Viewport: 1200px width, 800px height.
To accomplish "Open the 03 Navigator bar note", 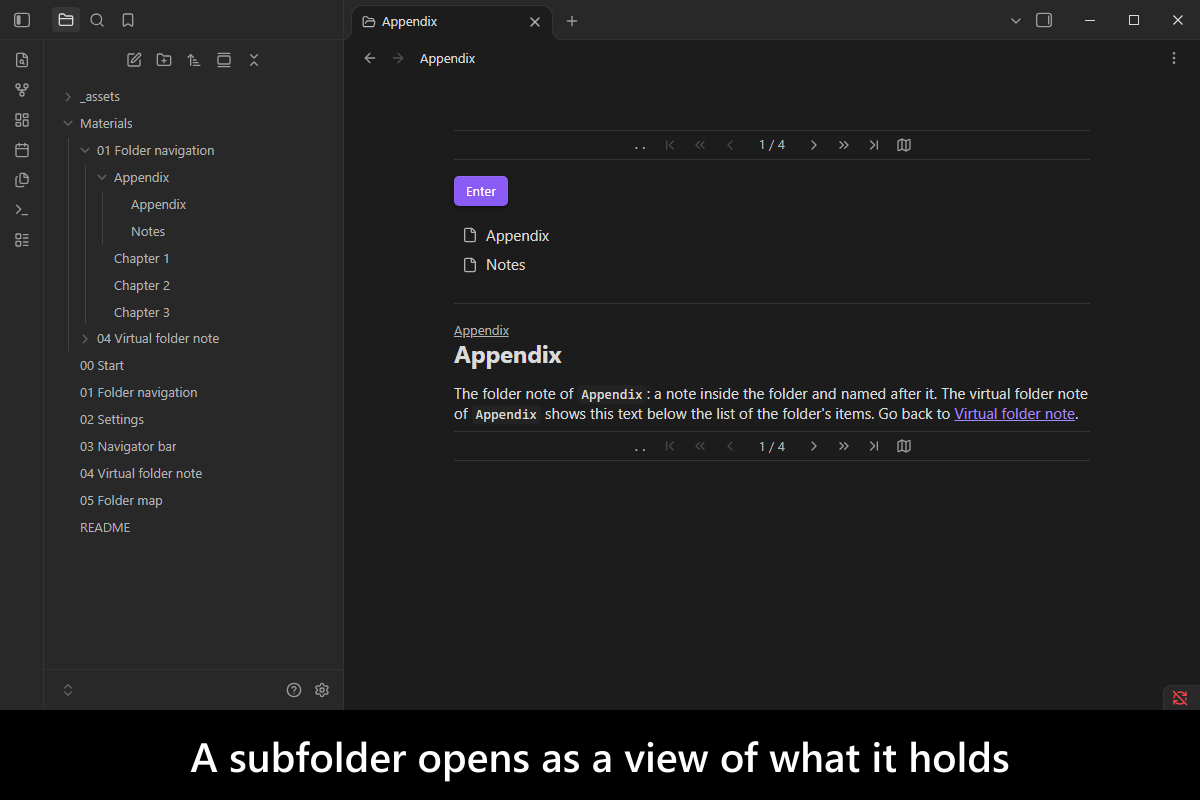I will click(x=128, y=447).
